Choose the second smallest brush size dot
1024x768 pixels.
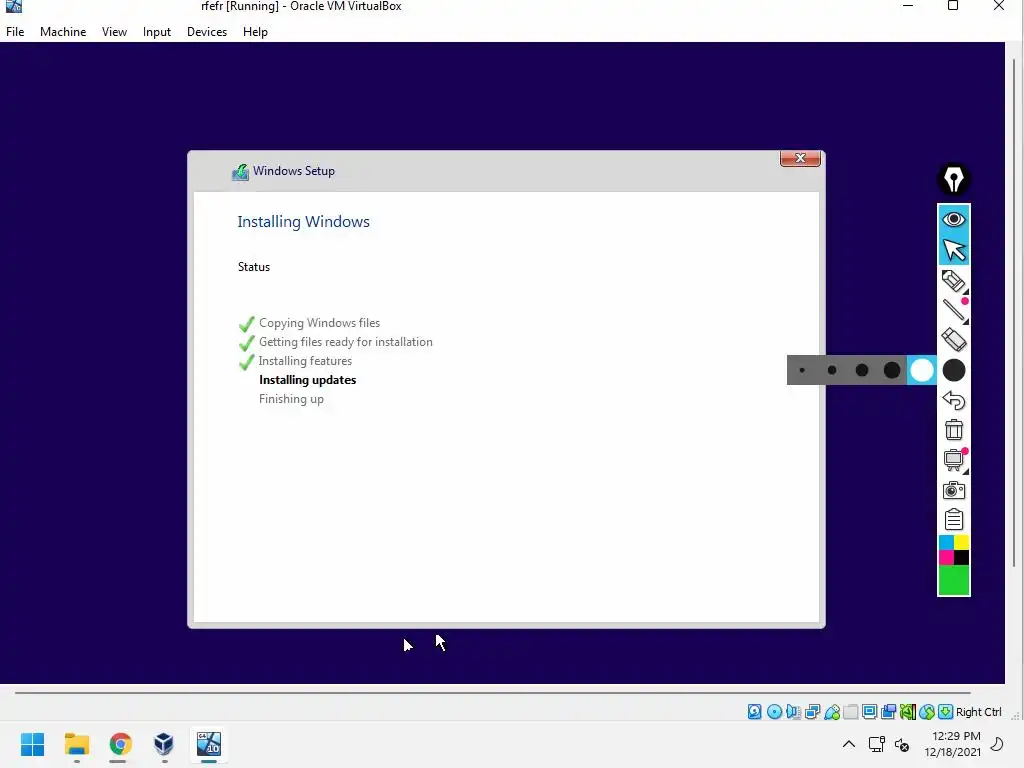(x=832, y=370)
